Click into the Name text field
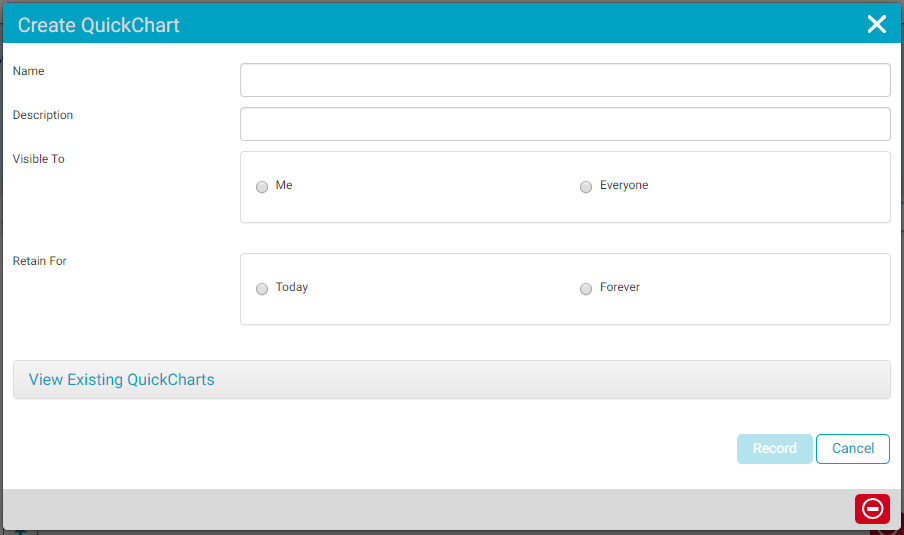 tap(565, 80)
